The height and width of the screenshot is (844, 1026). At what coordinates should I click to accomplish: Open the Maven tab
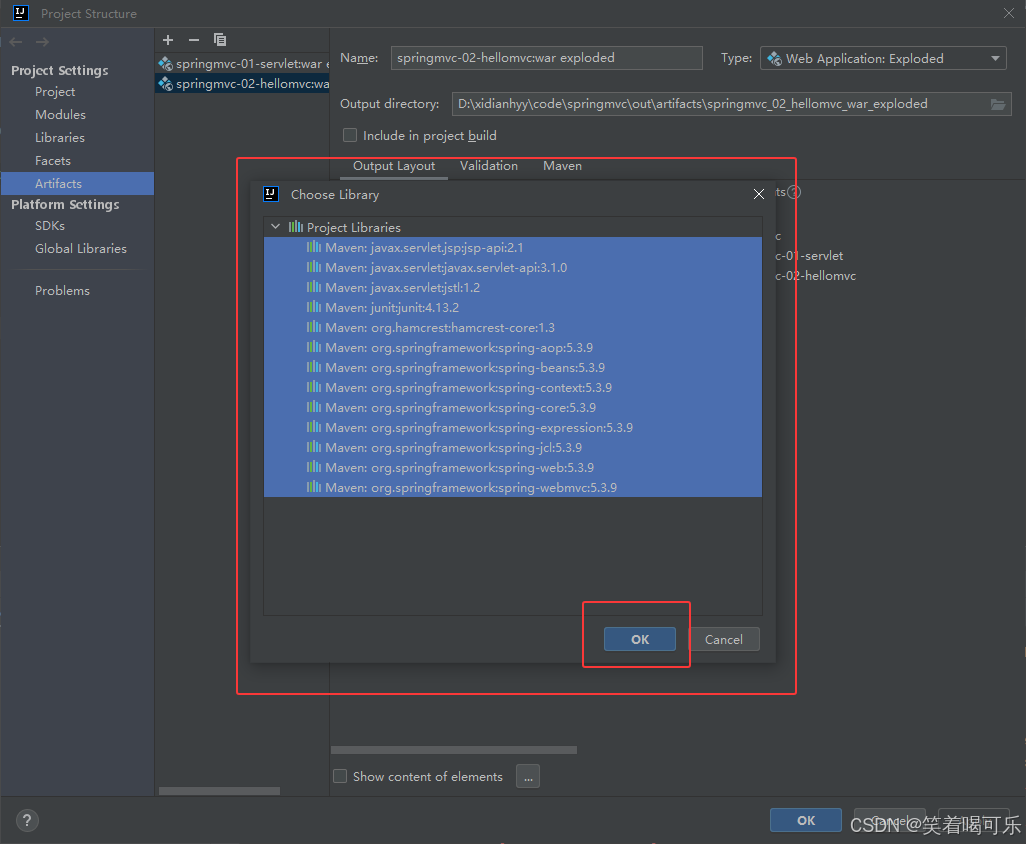pyautogui.click(x=562, y=166)
